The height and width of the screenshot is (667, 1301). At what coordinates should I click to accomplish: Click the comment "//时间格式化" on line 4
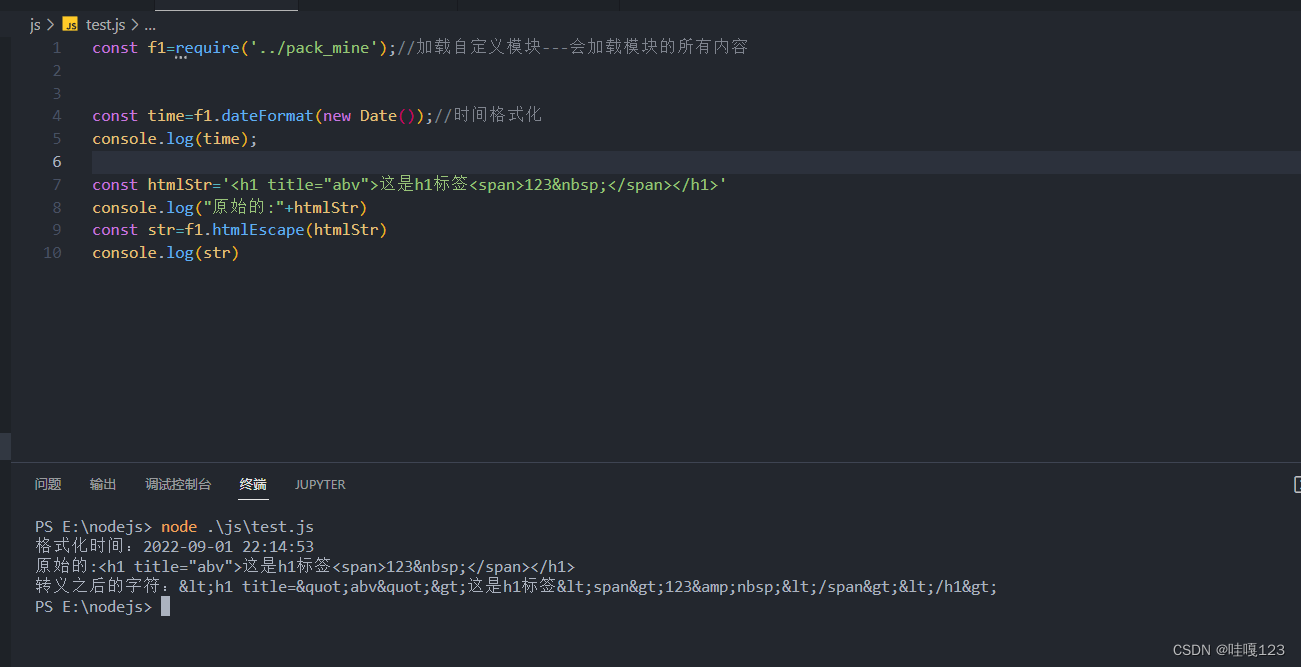(x=488, y=116)
